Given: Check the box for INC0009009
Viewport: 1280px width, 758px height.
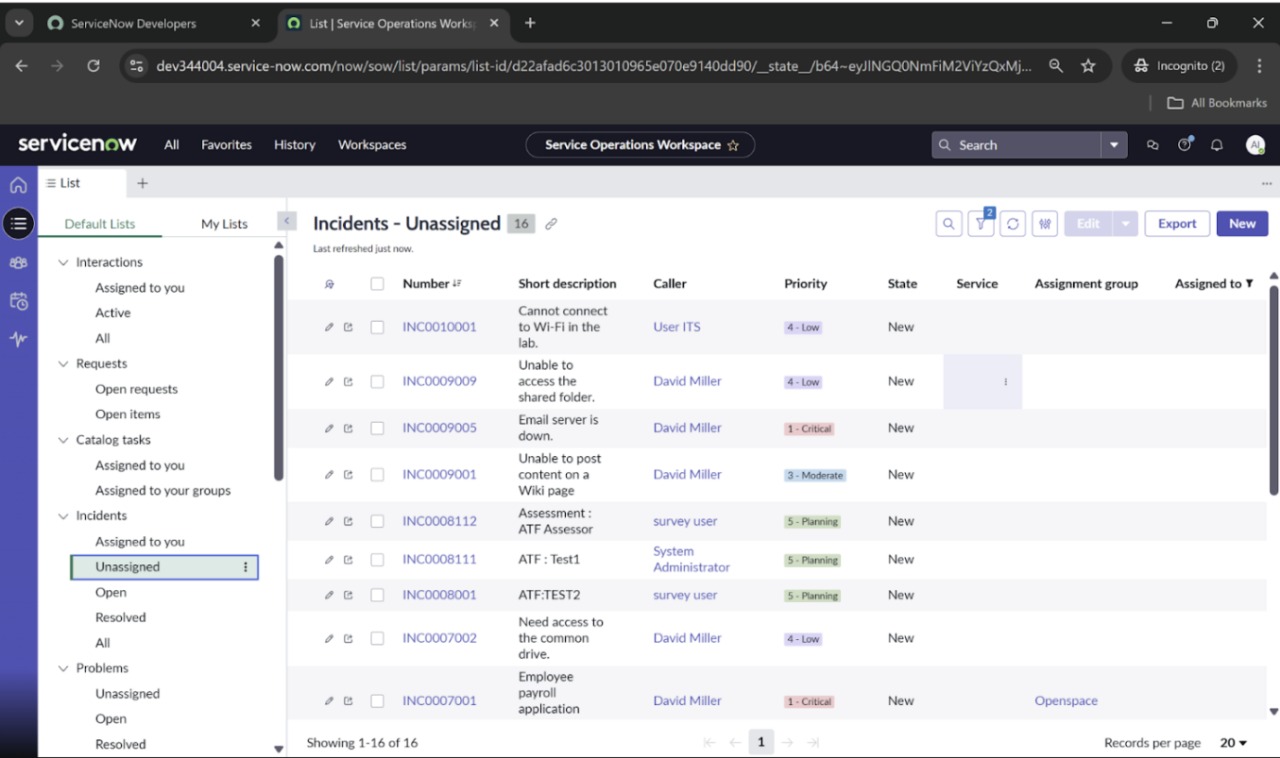Looking at the screenshot, I should point(377,381).
